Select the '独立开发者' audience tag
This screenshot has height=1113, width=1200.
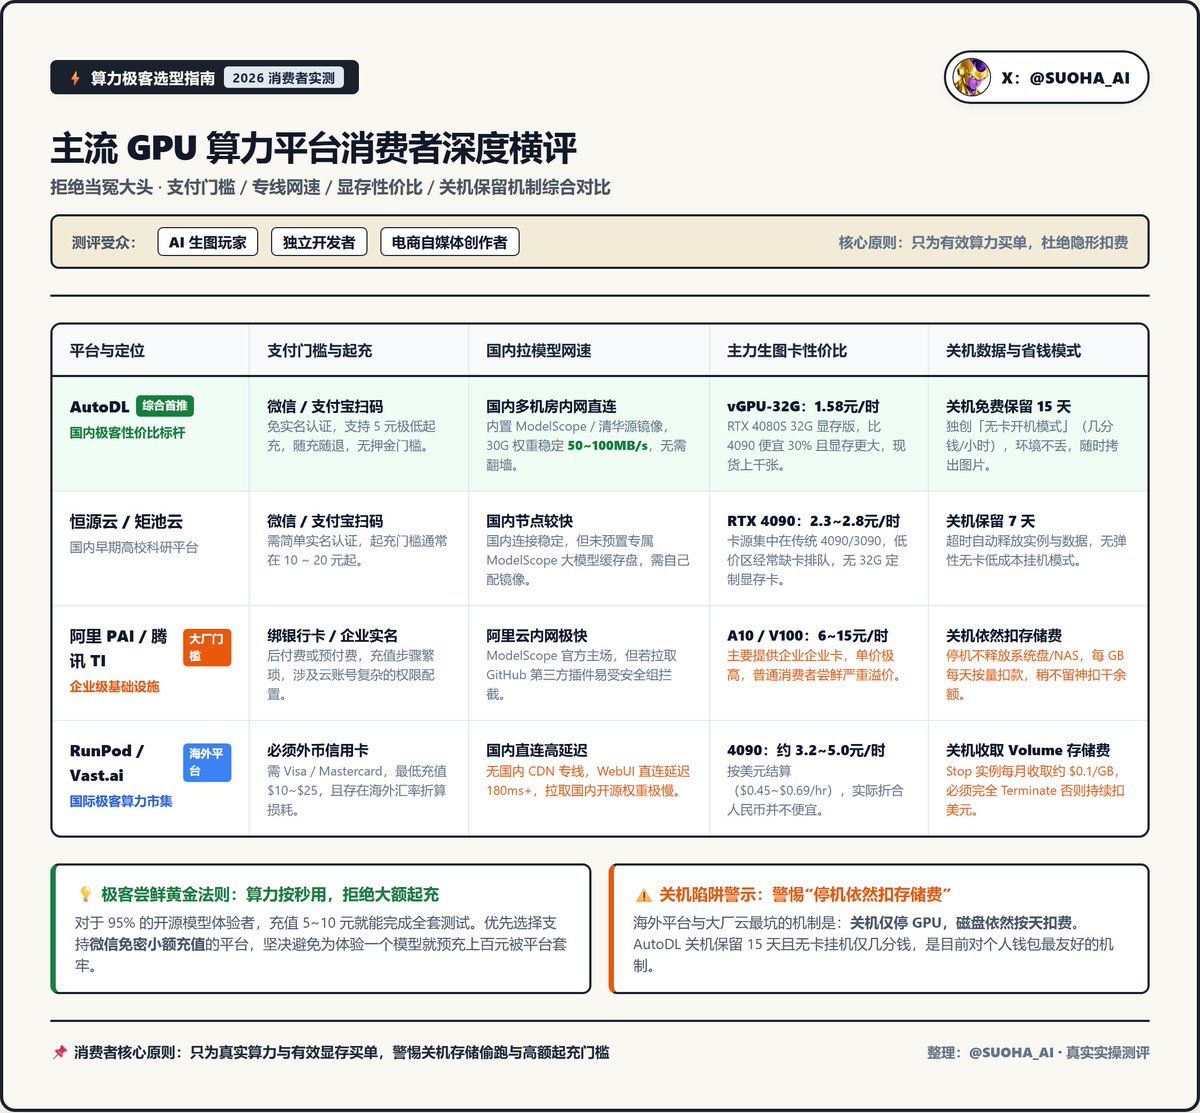(319, 242)
